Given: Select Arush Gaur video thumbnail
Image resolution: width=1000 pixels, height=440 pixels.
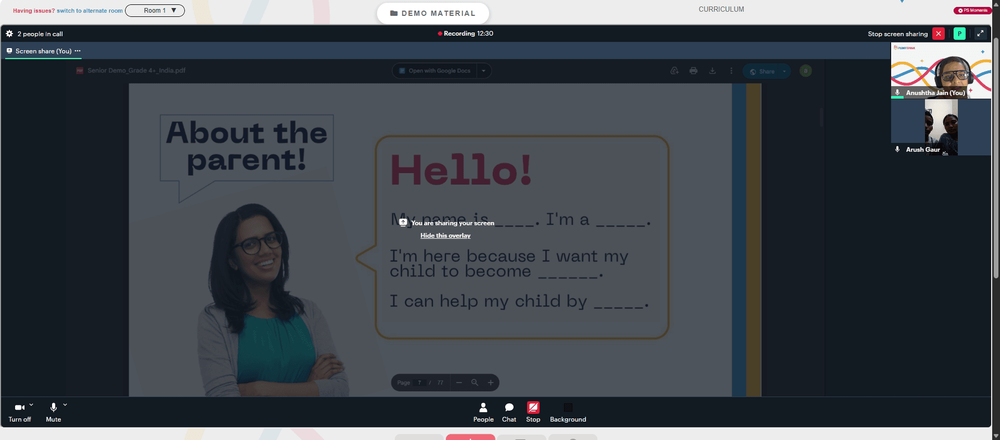Looking at the screenshot, I should 941,127.
